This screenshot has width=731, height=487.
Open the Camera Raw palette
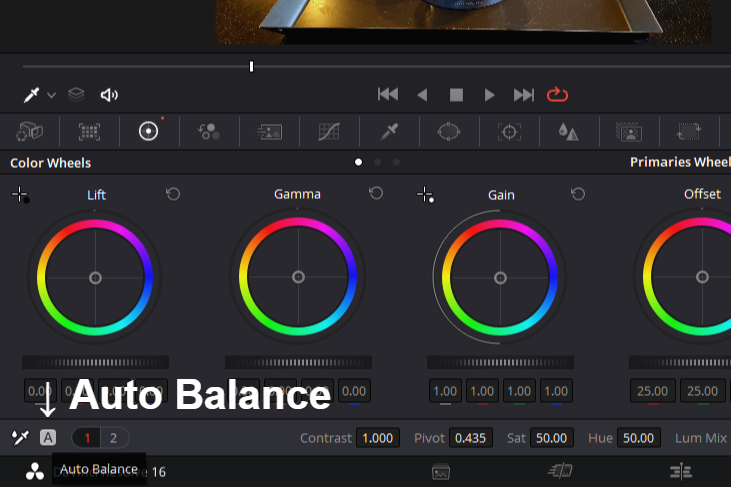click(29, 131)
